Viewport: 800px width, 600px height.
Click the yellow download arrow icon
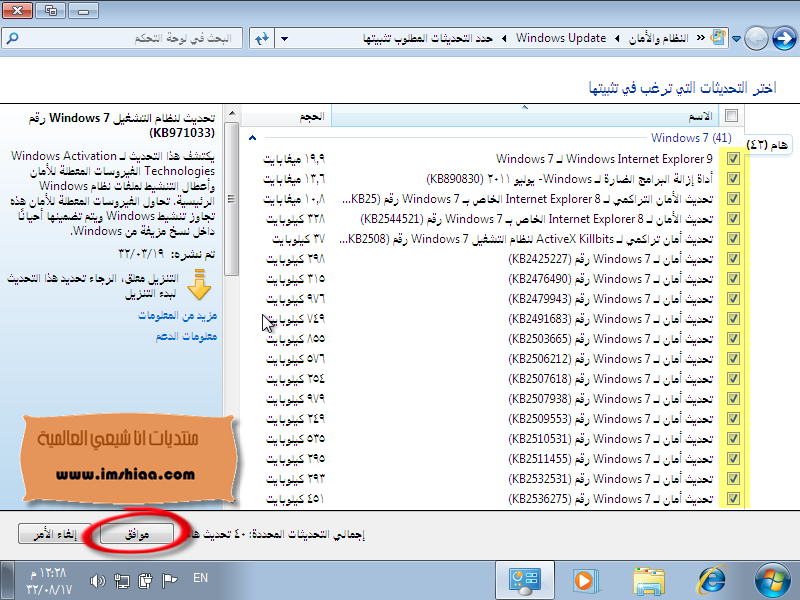(199, 284)
